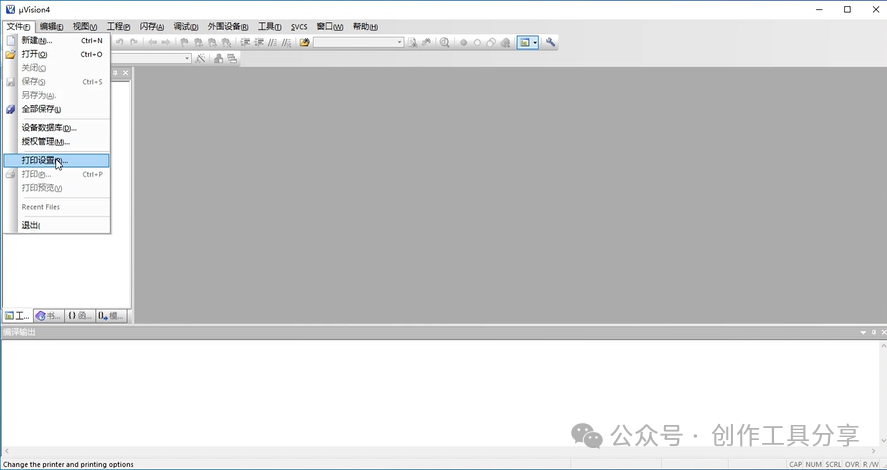Switch to the functions ({} 函...) tab

pos(79,316)
